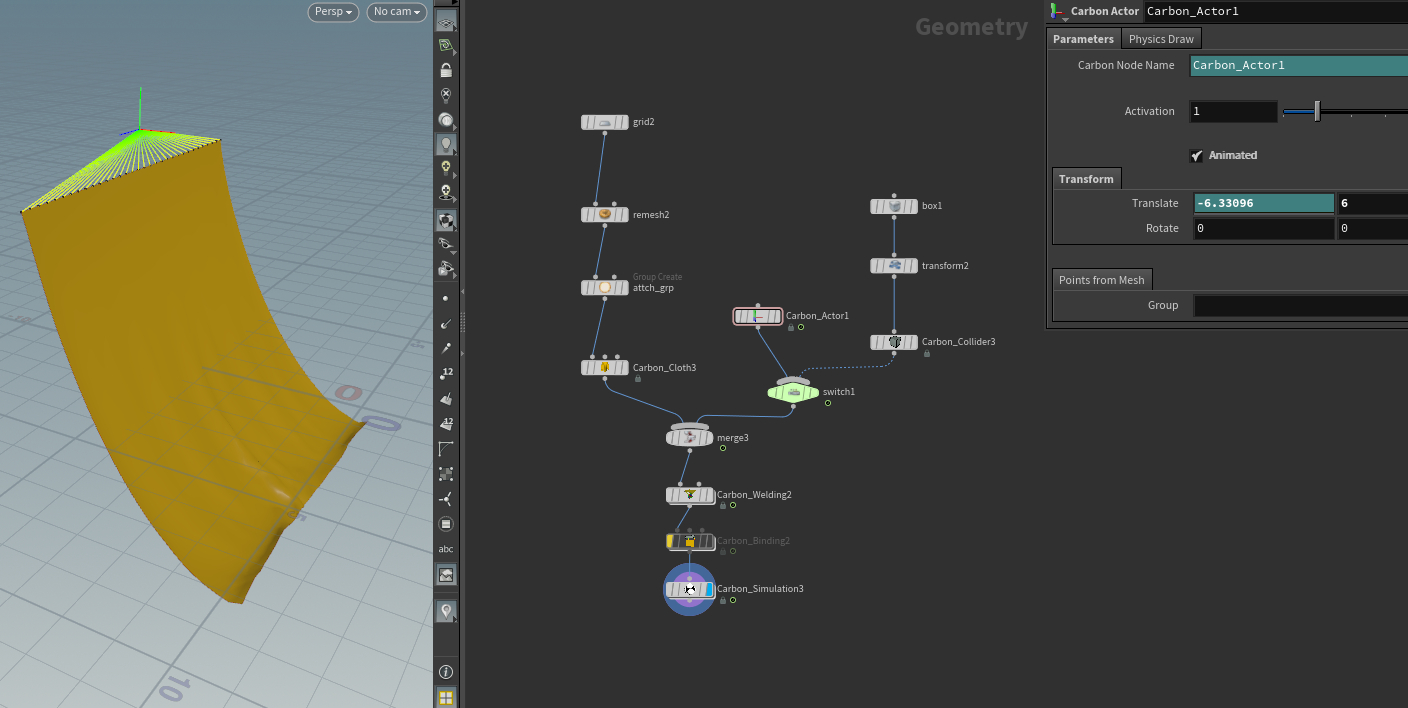The width and height of the screenshot is (1408, 708).
Task: Click the 'abc' text display icon
Action: pos(446,549)
